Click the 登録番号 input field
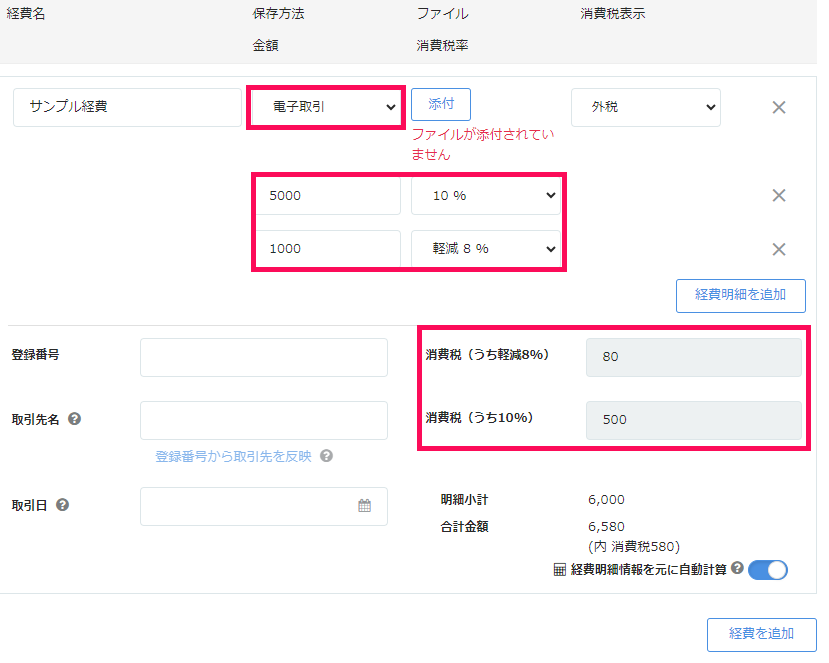 [x=263, y=357]
